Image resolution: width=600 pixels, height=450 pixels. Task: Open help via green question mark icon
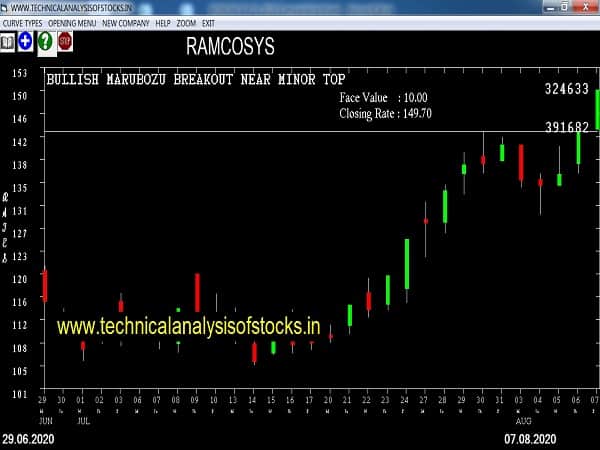(45, 42)
